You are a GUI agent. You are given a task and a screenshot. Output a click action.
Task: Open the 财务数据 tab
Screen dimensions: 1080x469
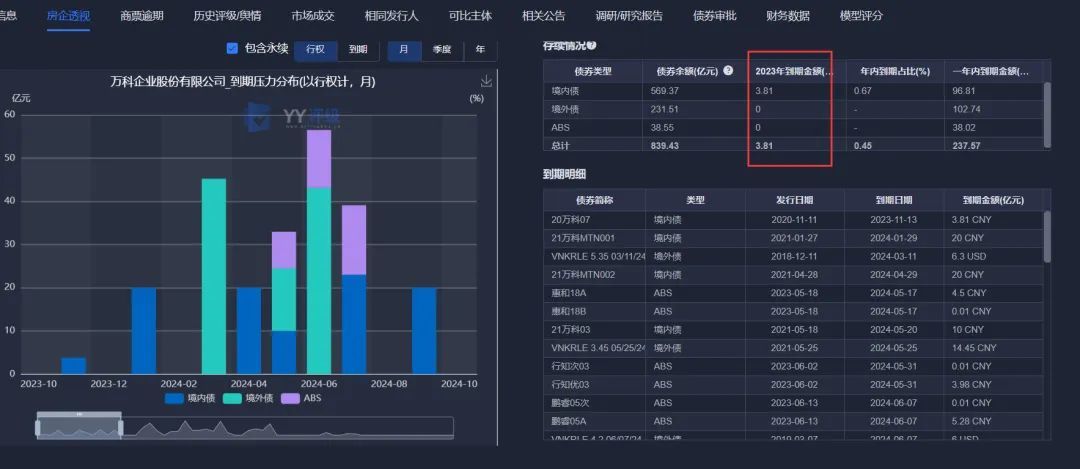coord(788,16)
